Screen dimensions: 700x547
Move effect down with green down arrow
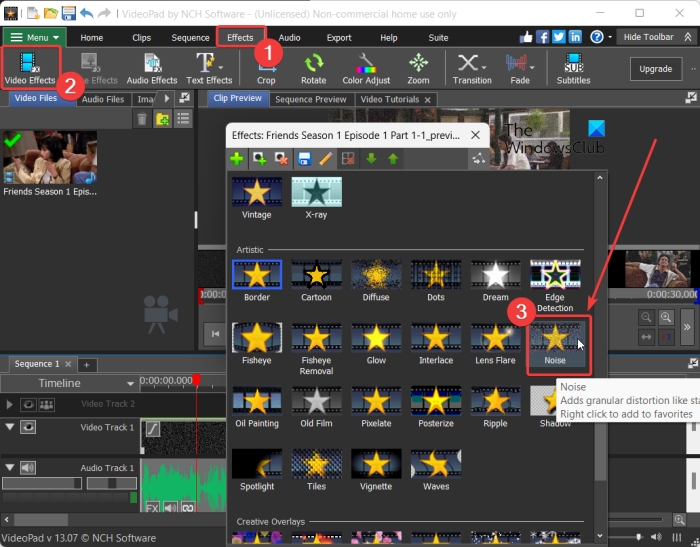(371, 159)
